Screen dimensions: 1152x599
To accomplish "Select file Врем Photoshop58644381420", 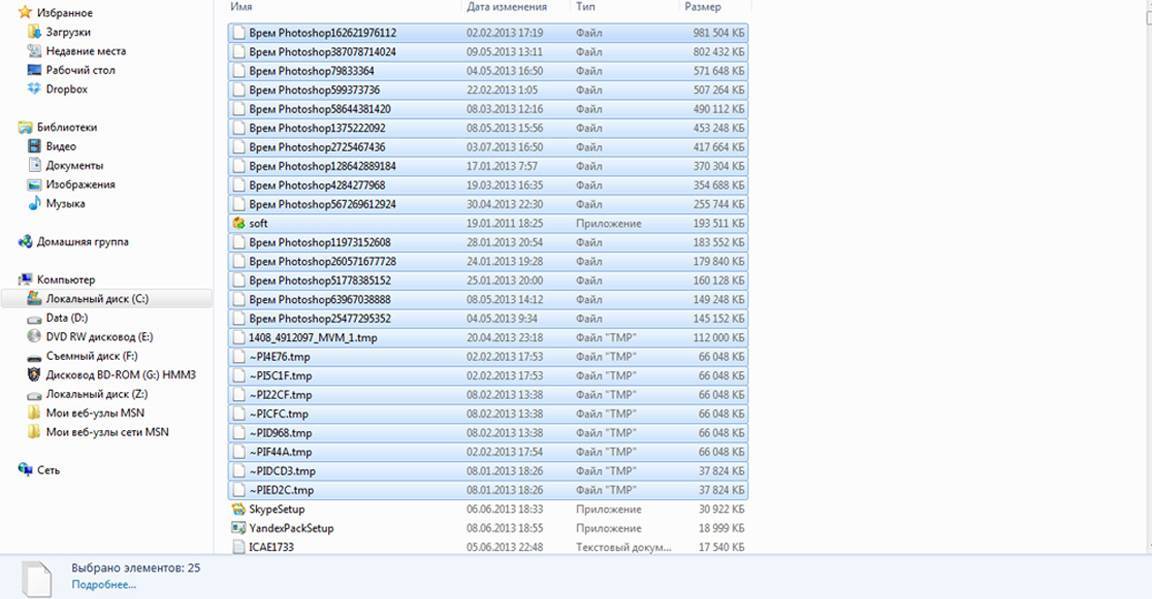I will (x=488, y=109).
